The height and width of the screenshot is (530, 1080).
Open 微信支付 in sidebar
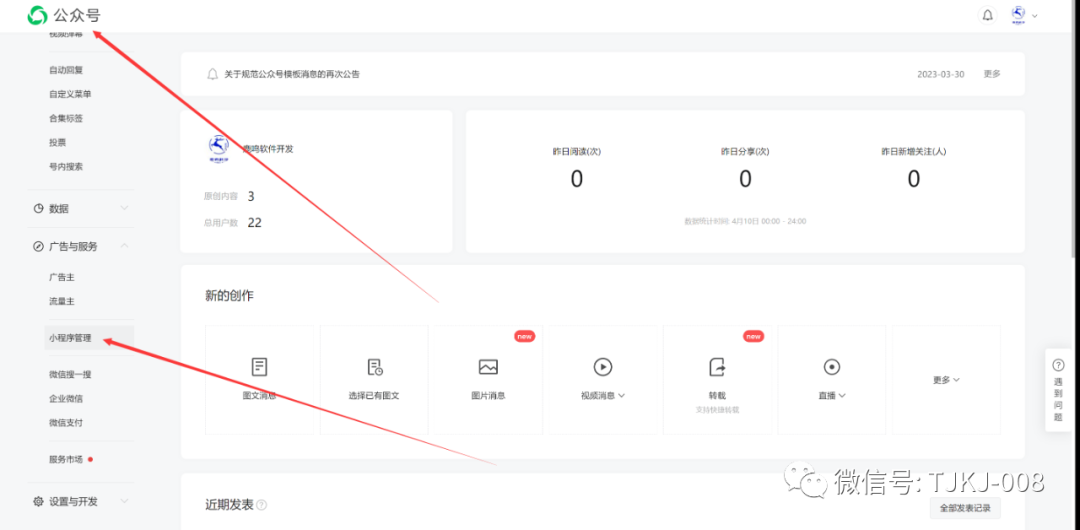pyautogui.click(x=66, y=422)
